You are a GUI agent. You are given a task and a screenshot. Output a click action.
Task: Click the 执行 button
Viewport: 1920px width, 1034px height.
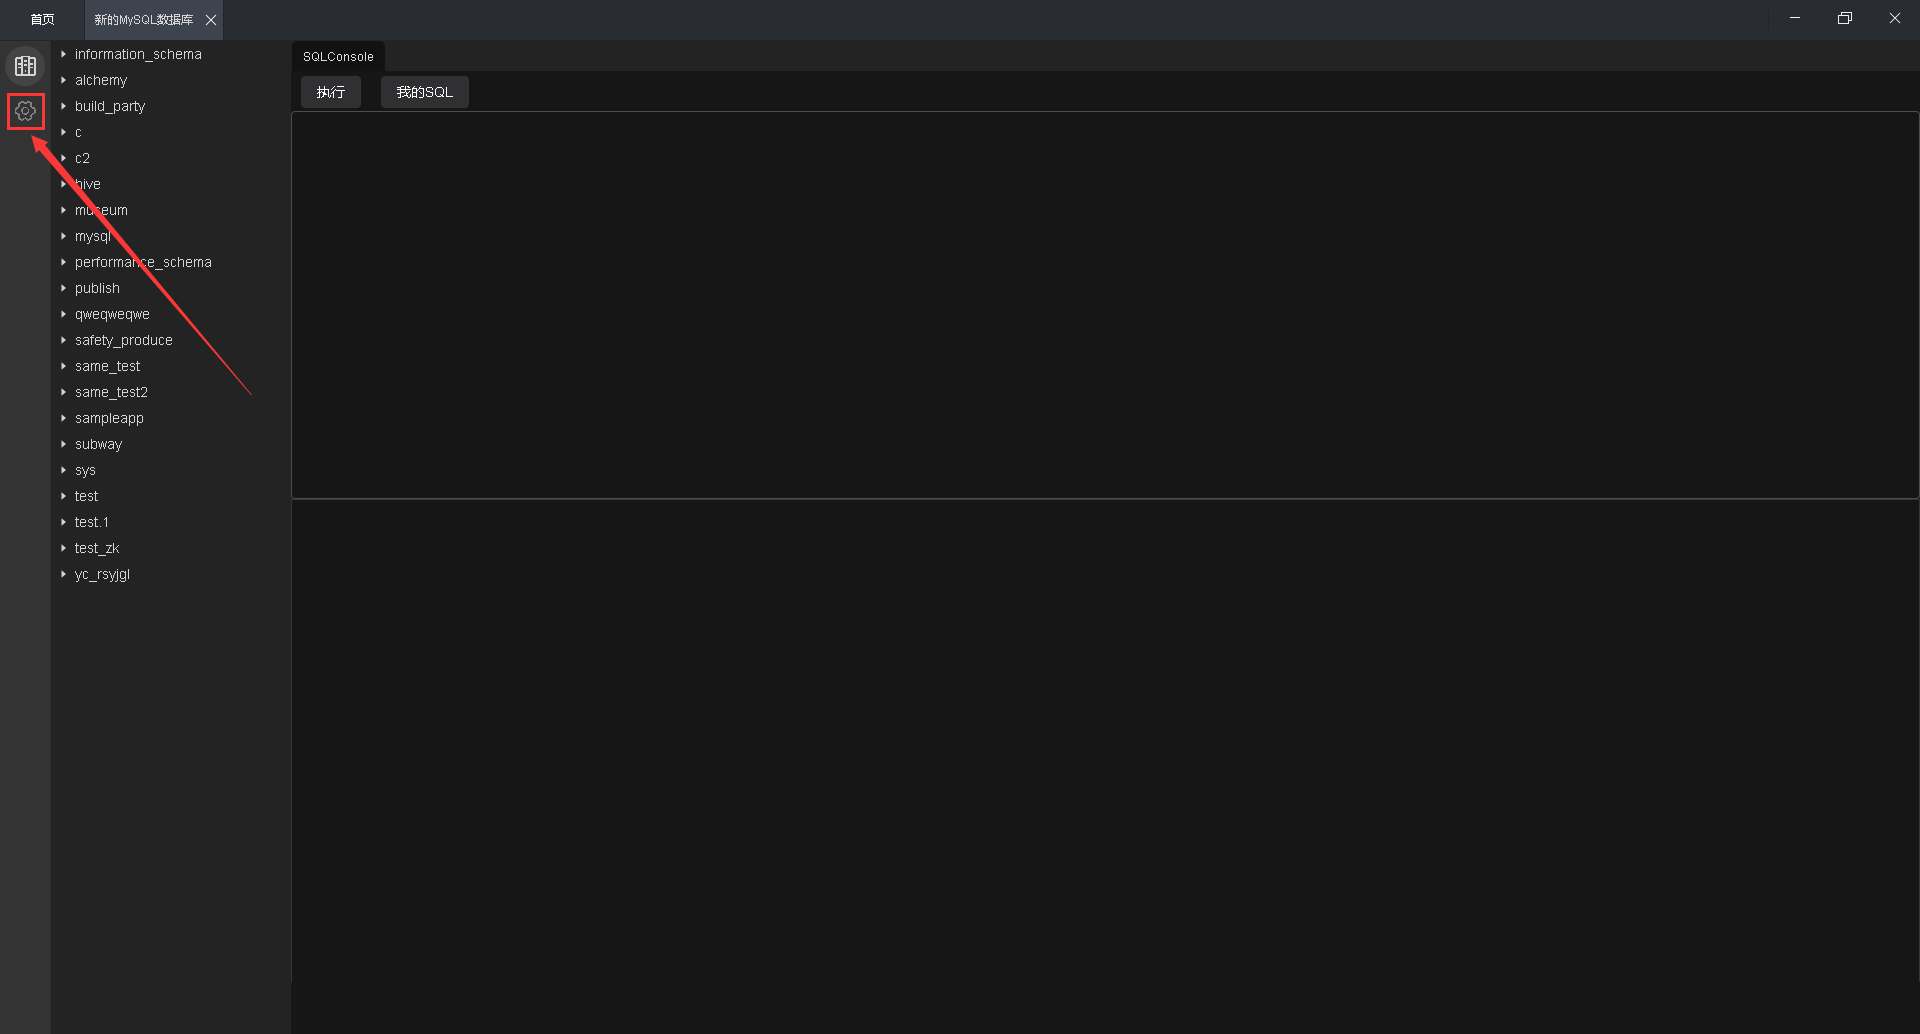click(331, 92)
